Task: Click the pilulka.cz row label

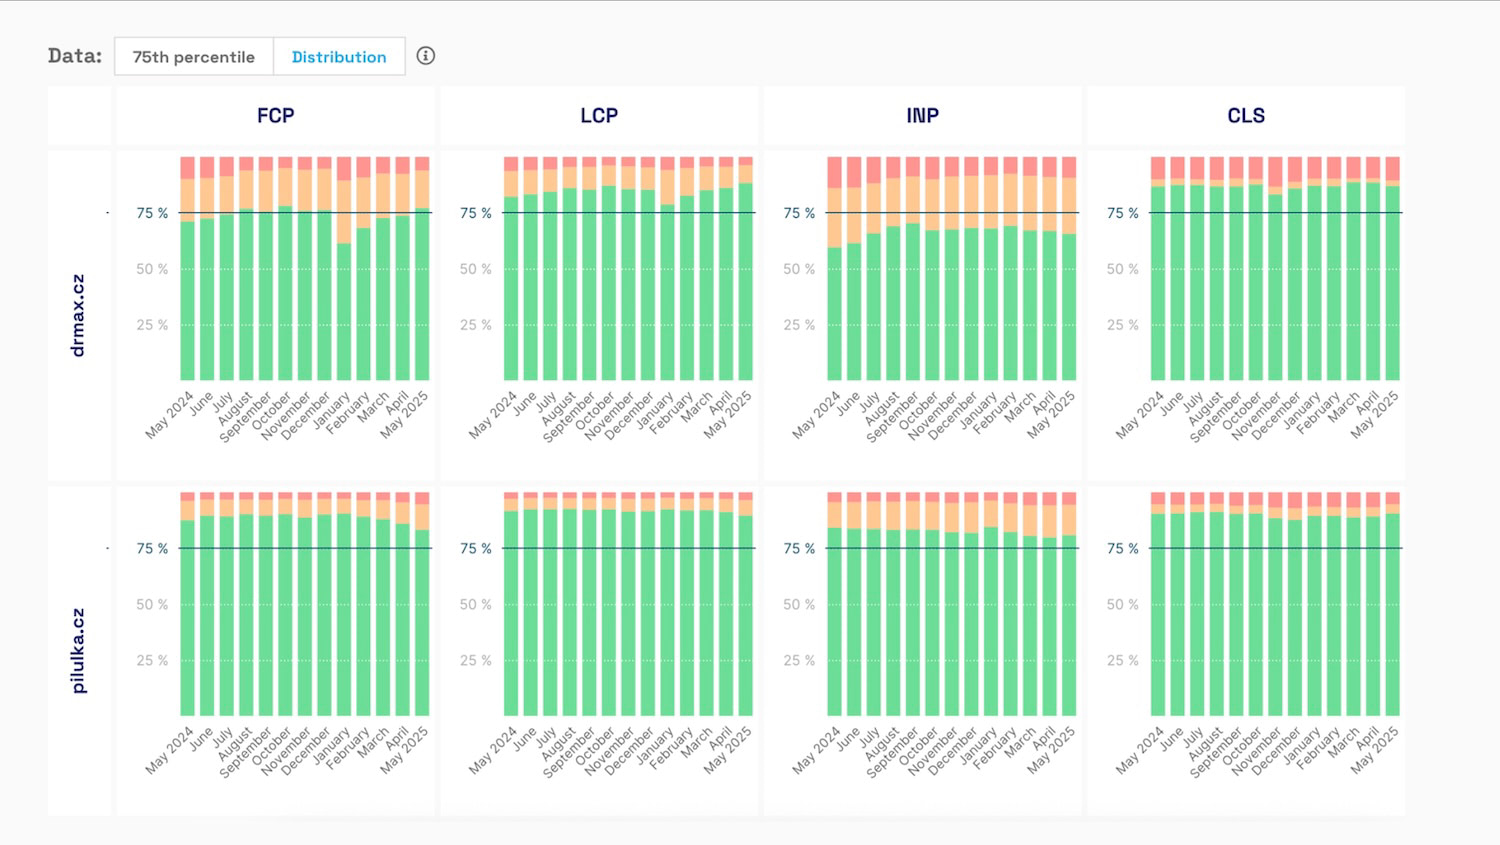Action: tap(78, 651)
